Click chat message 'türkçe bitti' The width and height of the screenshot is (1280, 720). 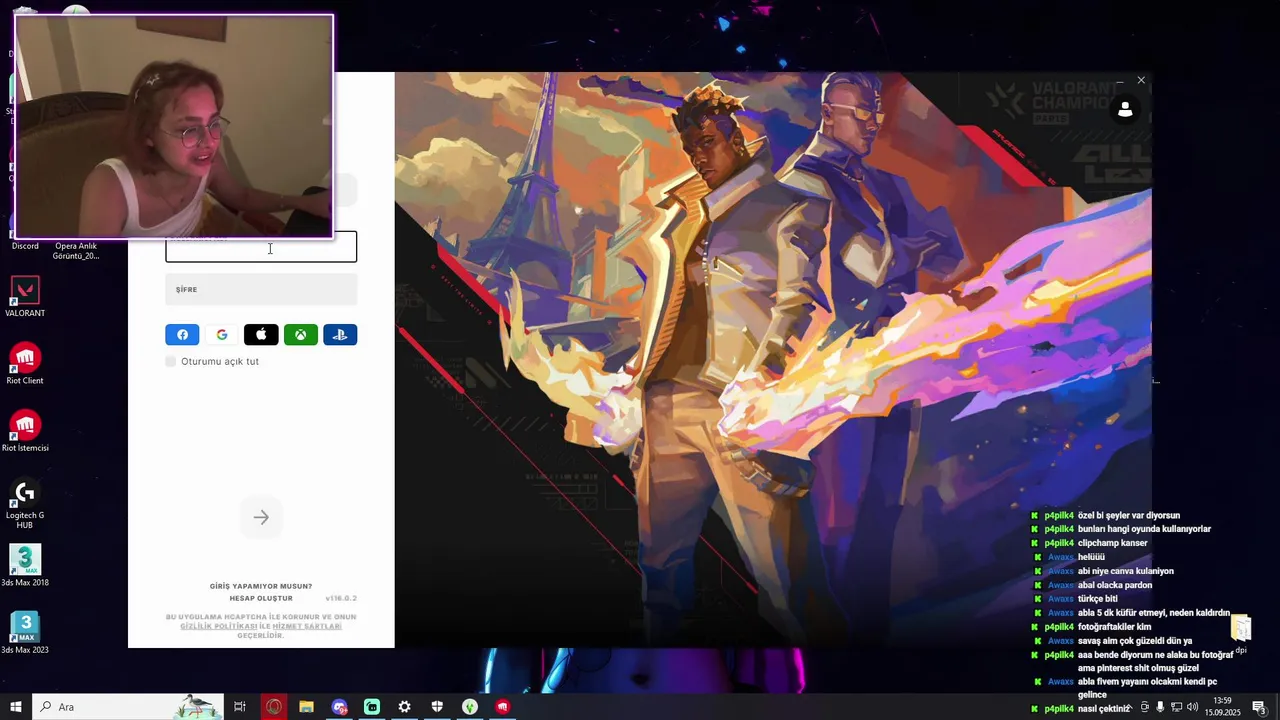[x=1098, y=599]
